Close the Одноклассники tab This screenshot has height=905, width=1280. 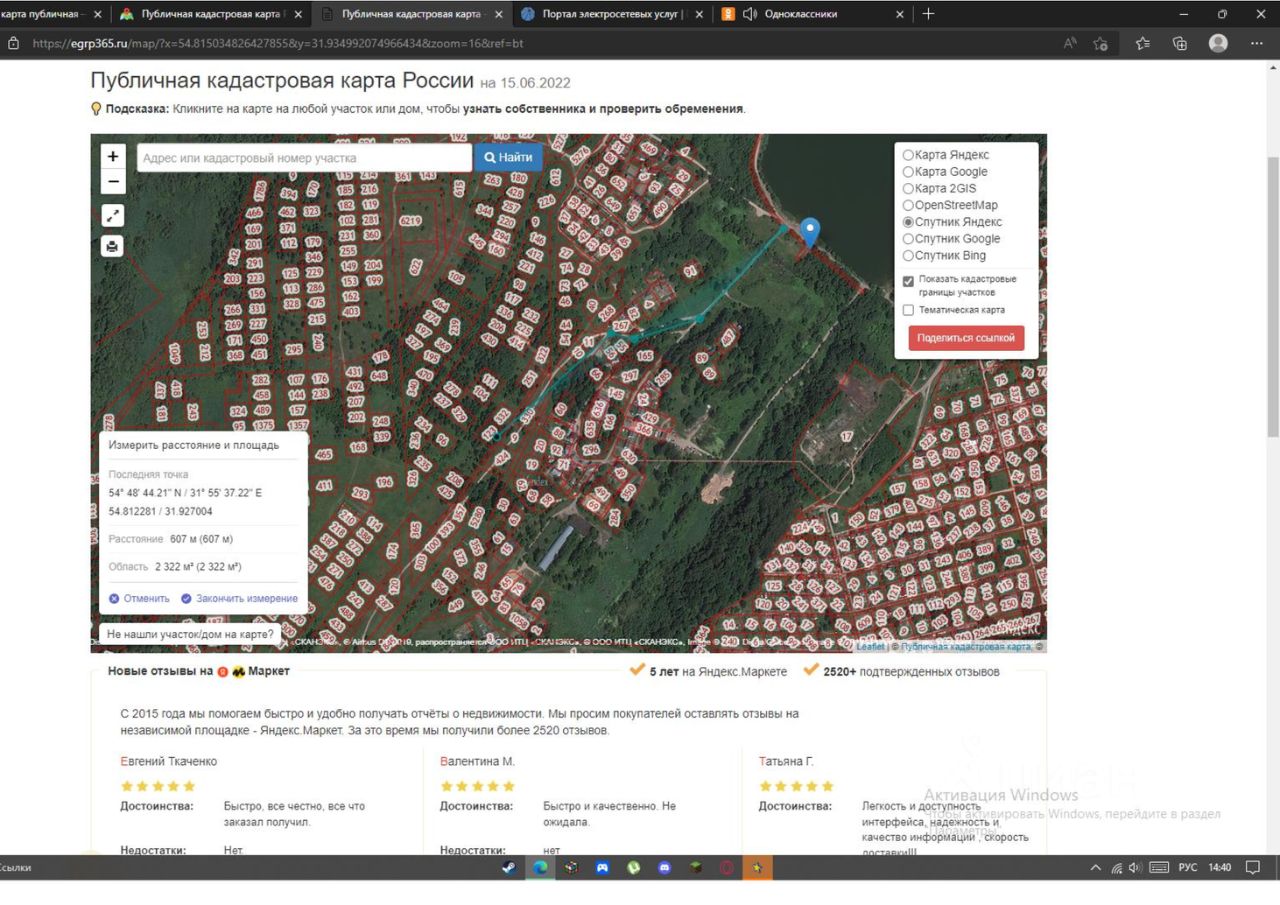tap(899, 14)
